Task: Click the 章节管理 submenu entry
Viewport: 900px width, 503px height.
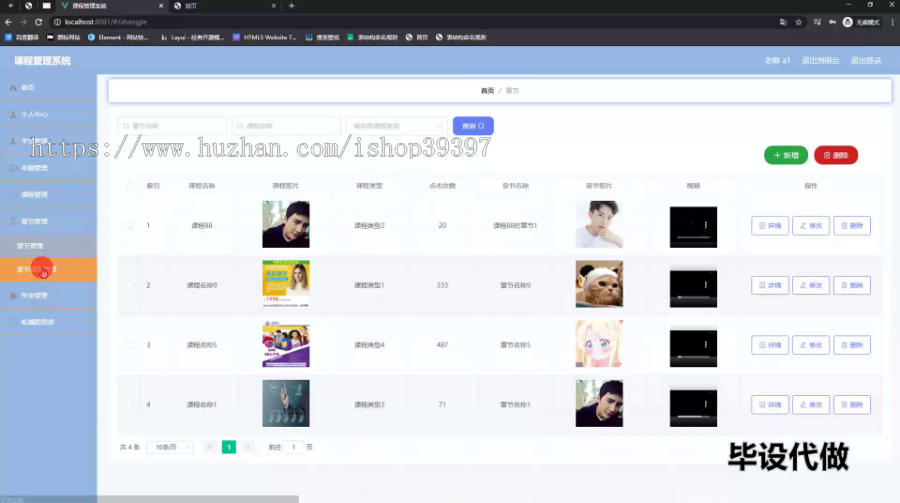Action: pyautogui.click(x=48, y=246)
